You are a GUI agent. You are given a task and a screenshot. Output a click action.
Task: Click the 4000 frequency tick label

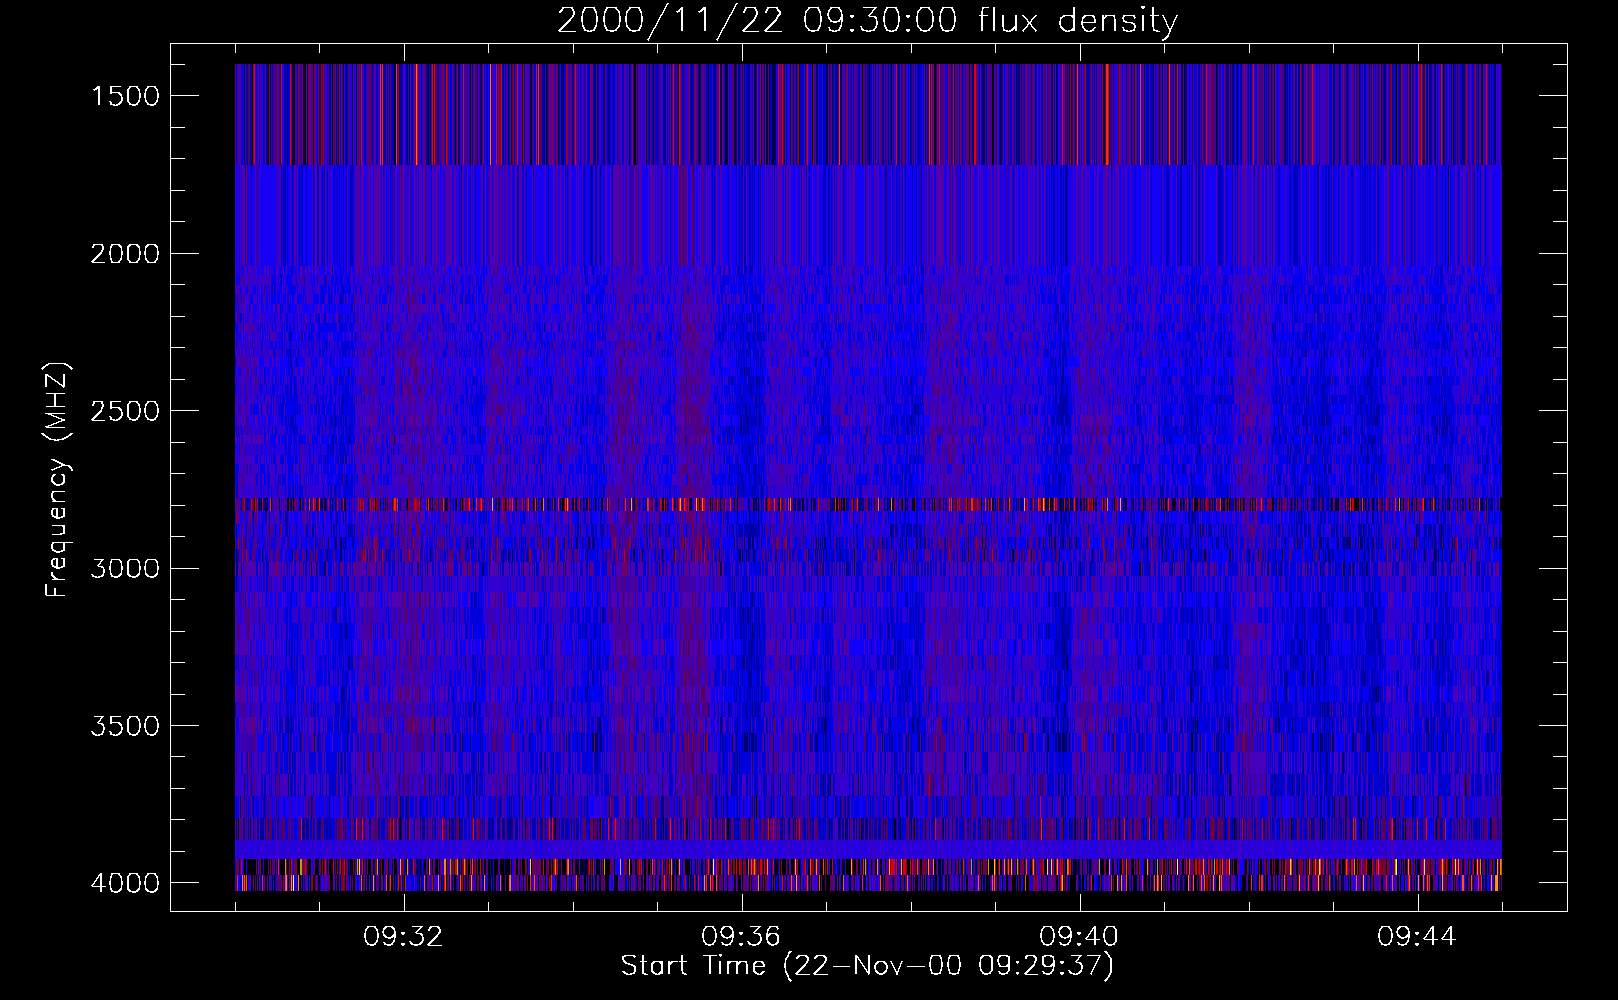tap(125, 883)
